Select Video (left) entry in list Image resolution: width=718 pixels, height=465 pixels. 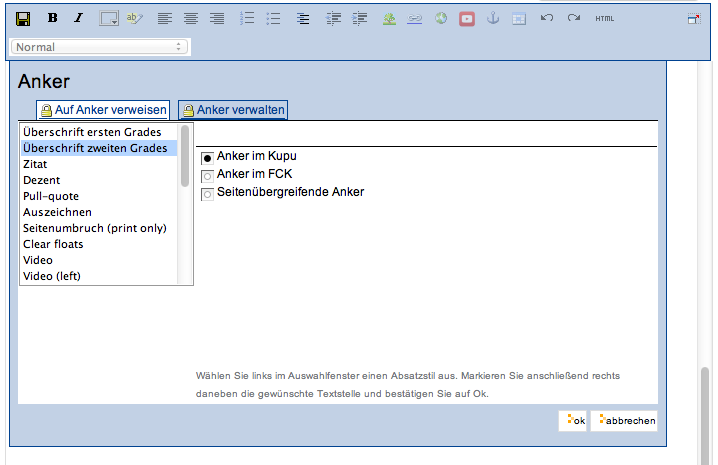pos(99,276)
